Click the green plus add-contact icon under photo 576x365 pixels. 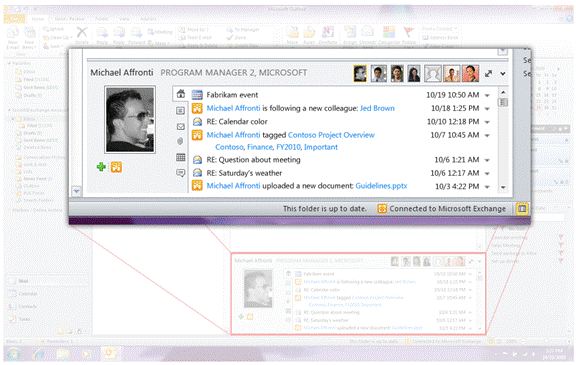[101, 167]
